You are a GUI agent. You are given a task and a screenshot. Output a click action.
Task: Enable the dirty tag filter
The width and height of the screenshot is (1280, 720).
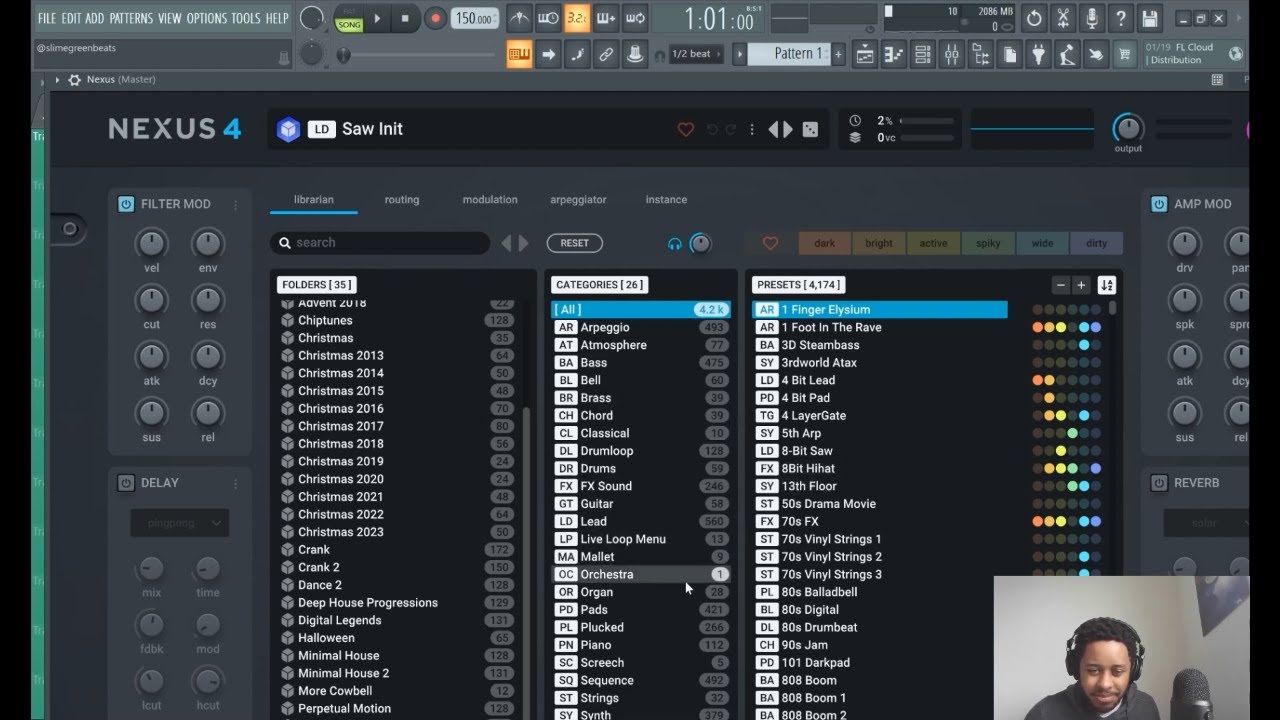[x=1096, y=243]
